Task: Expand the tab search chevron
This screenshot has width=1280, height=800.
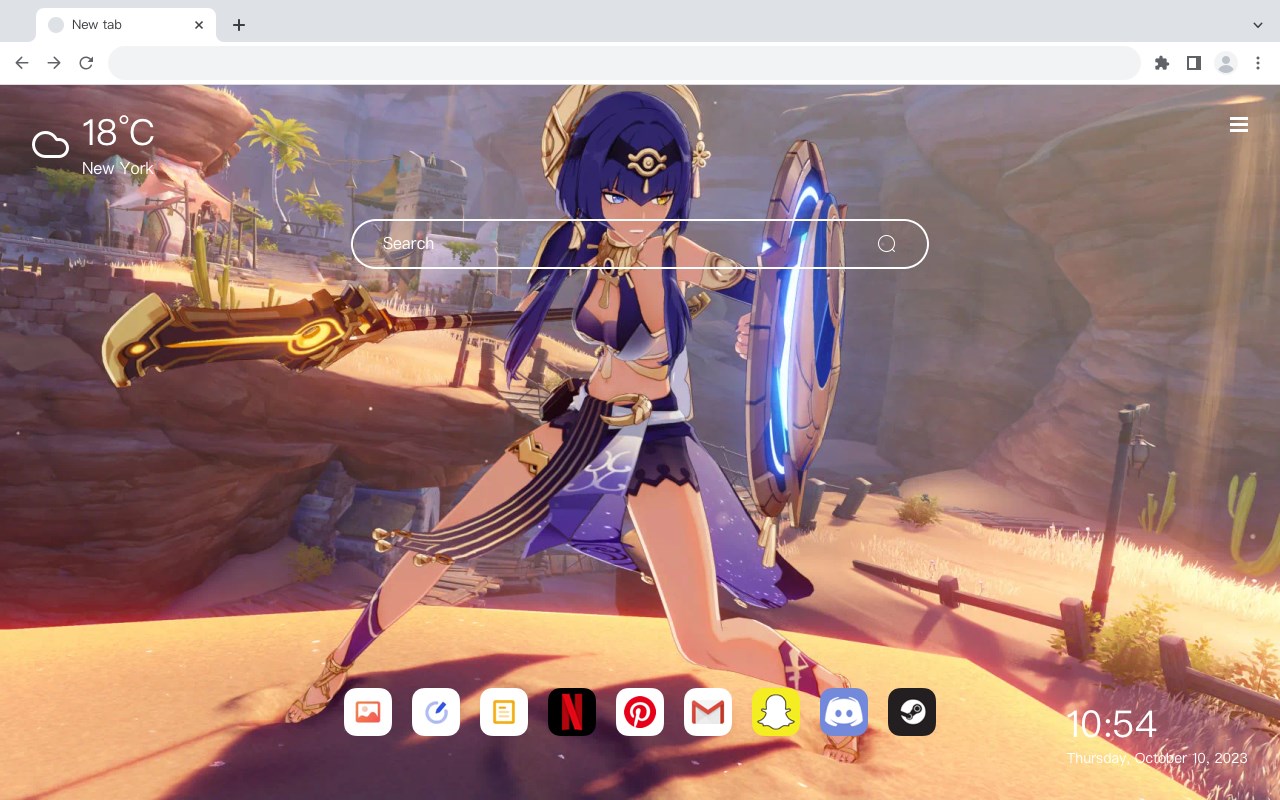Action: pyautogui.click(x=1257, y=25)
